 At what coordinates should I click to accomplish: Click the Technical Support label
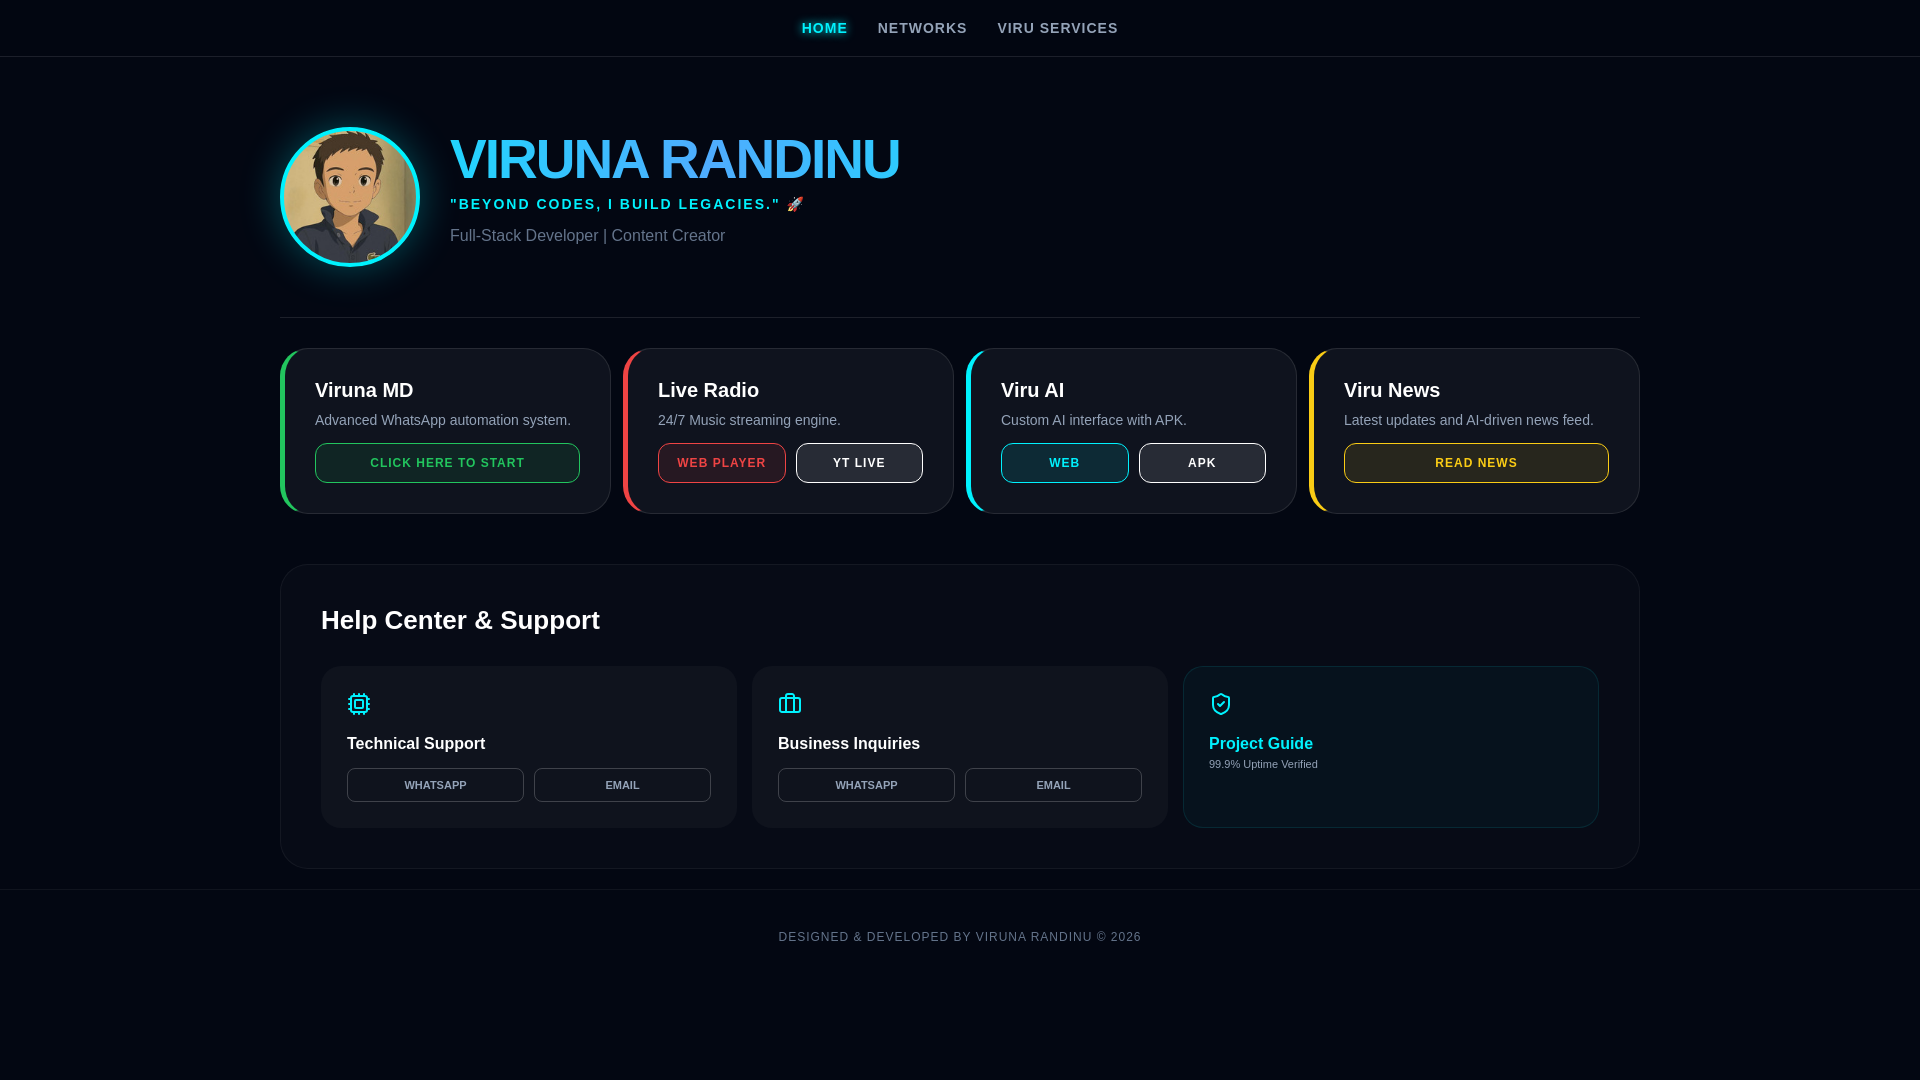pyautogui.click(x=416, y=744)
